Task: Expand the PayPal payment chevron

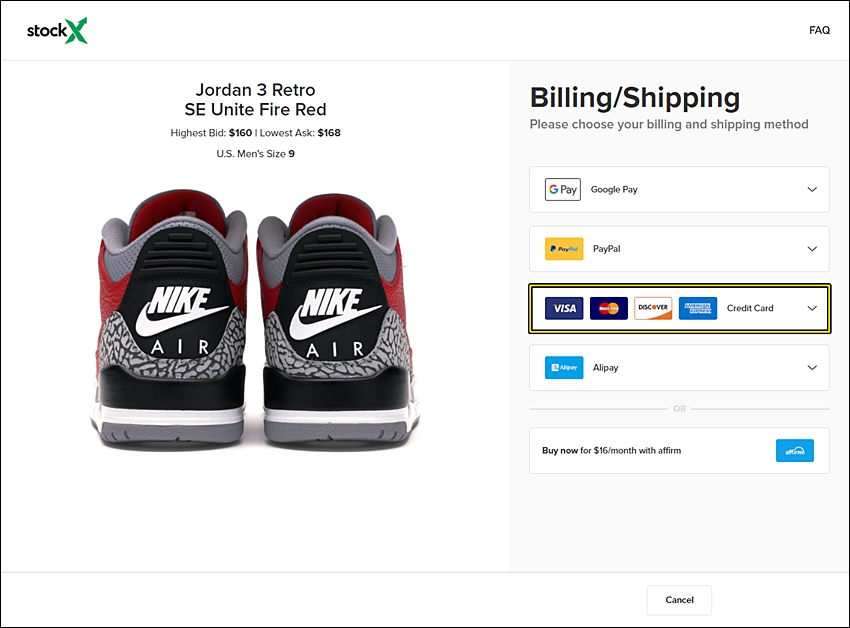Action: point(812,249)
